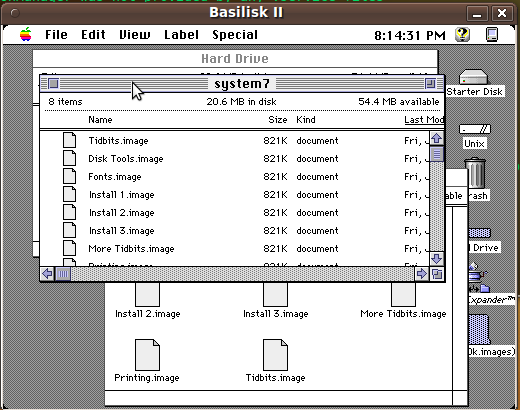520x410 pixels.
Task: Select the Install 2.image icon in system7 list
Action: coord(69,212)
